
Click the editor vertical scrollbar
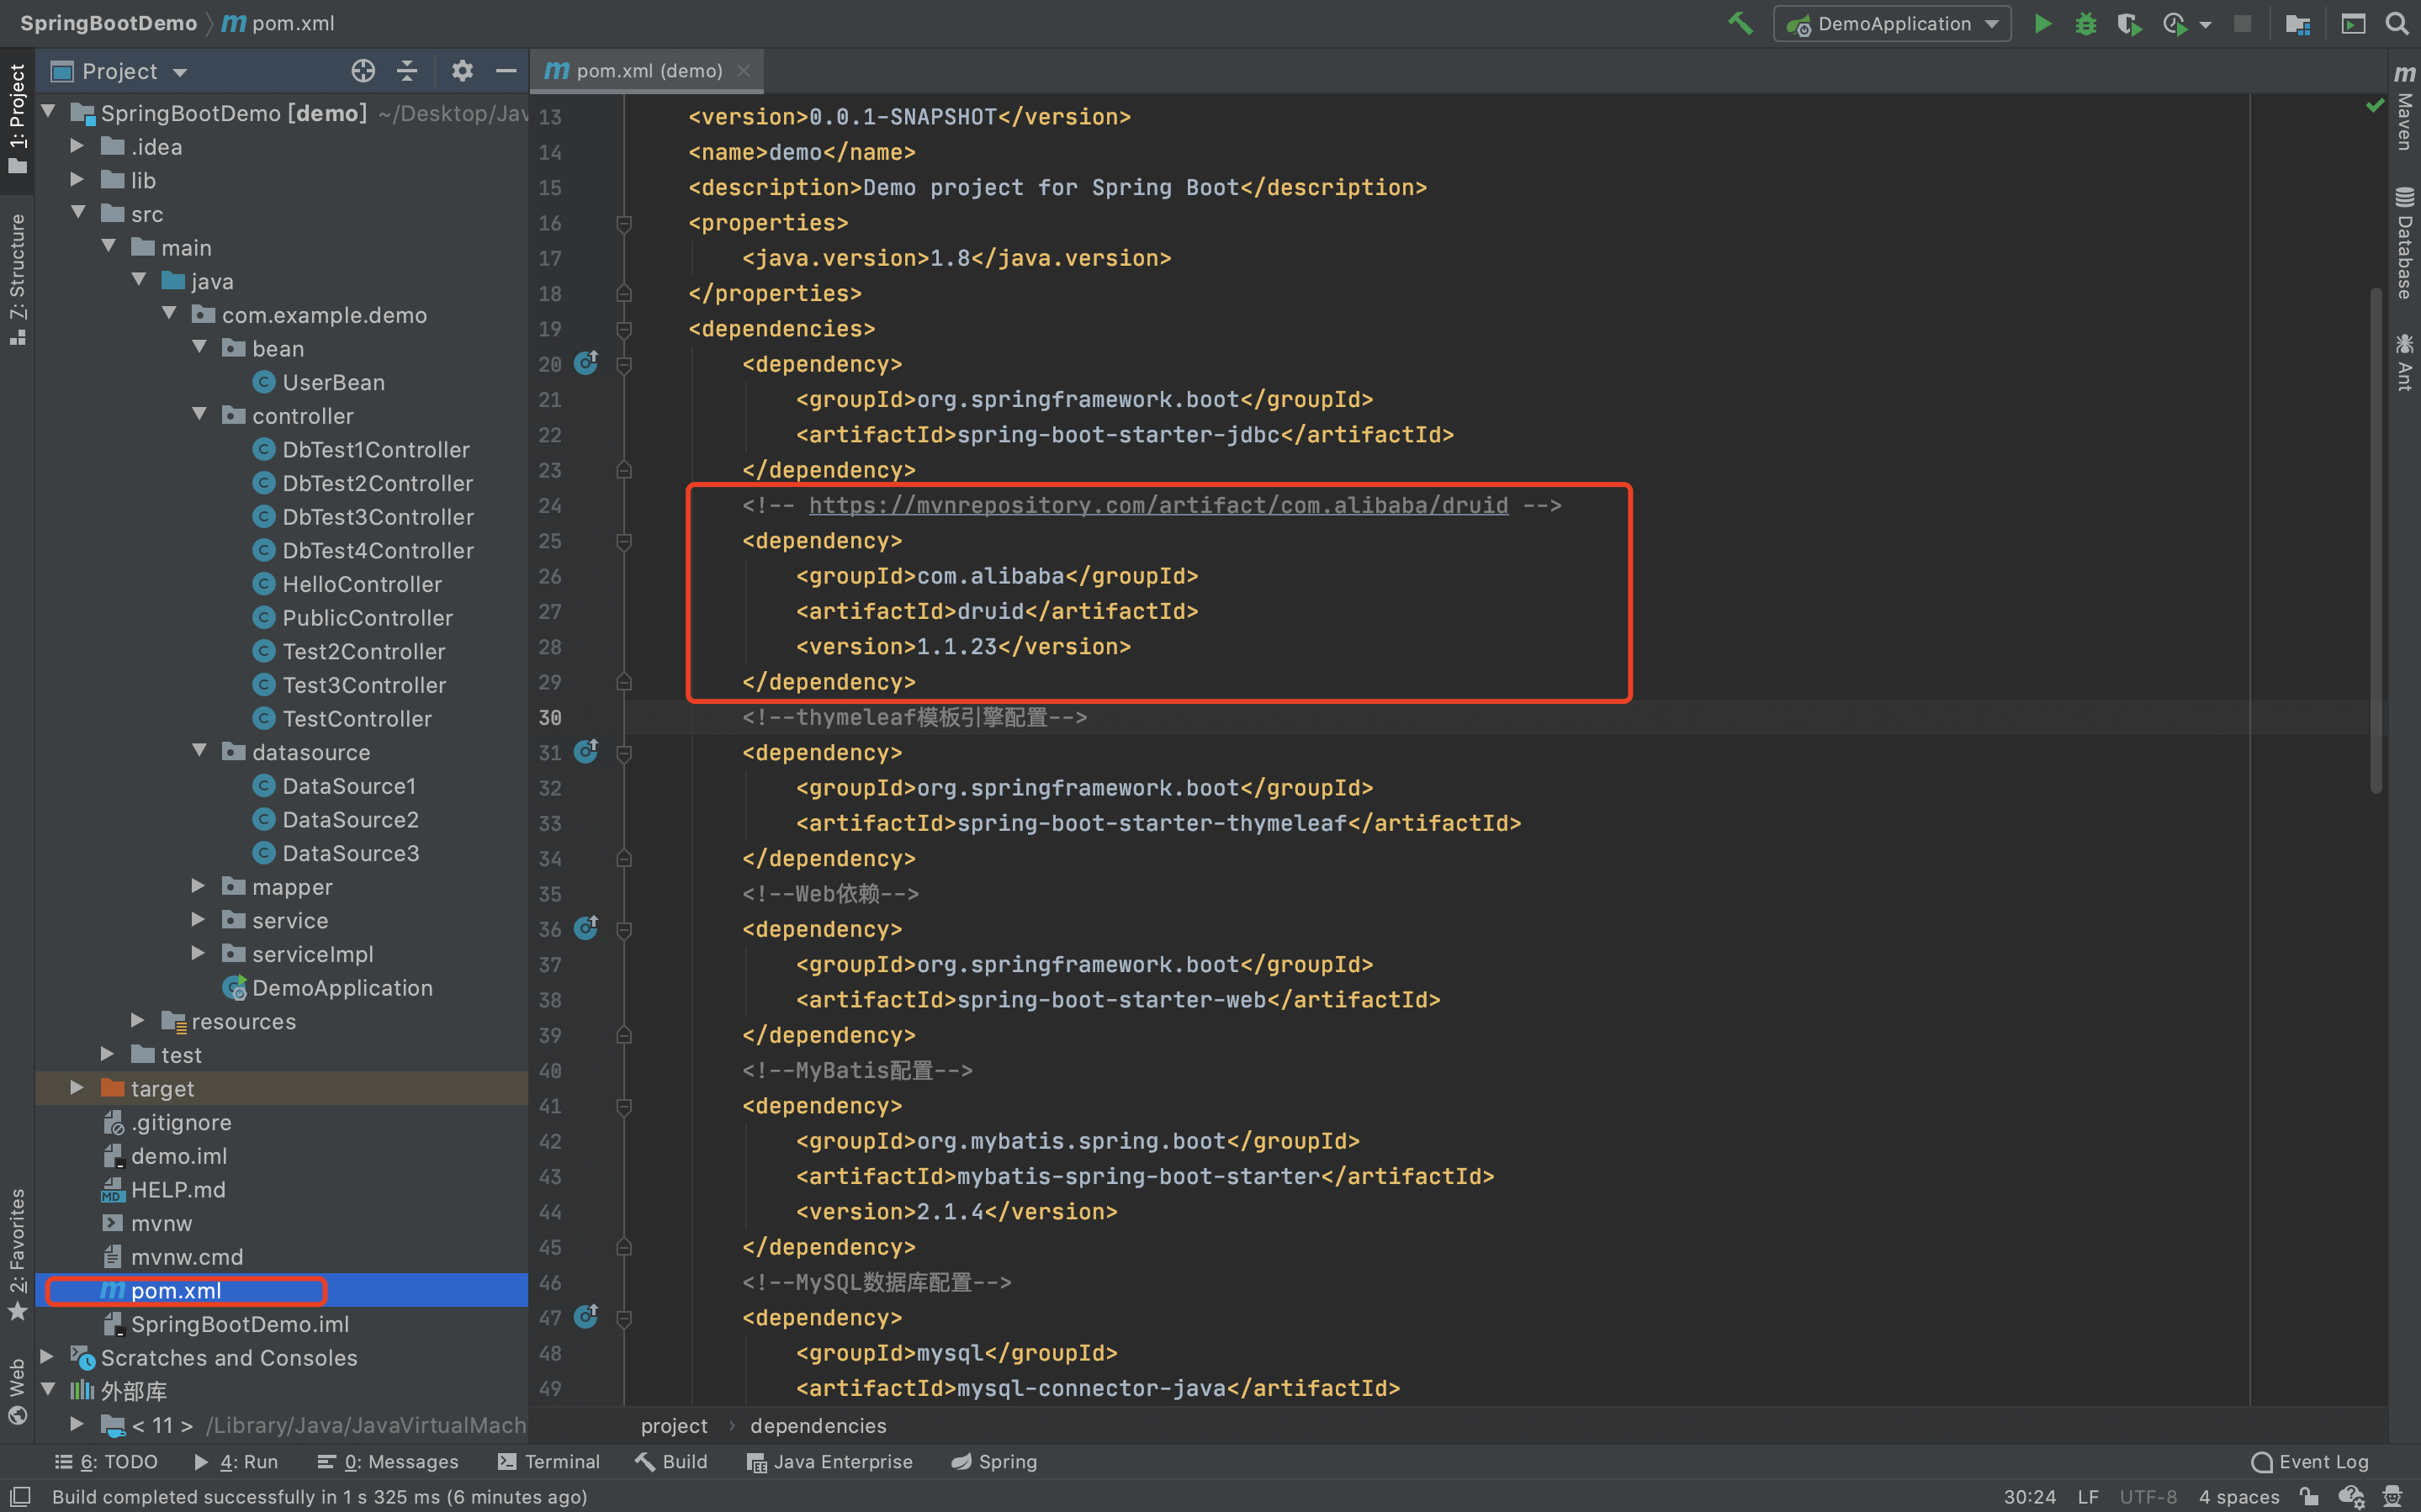tap(2376, 540)
